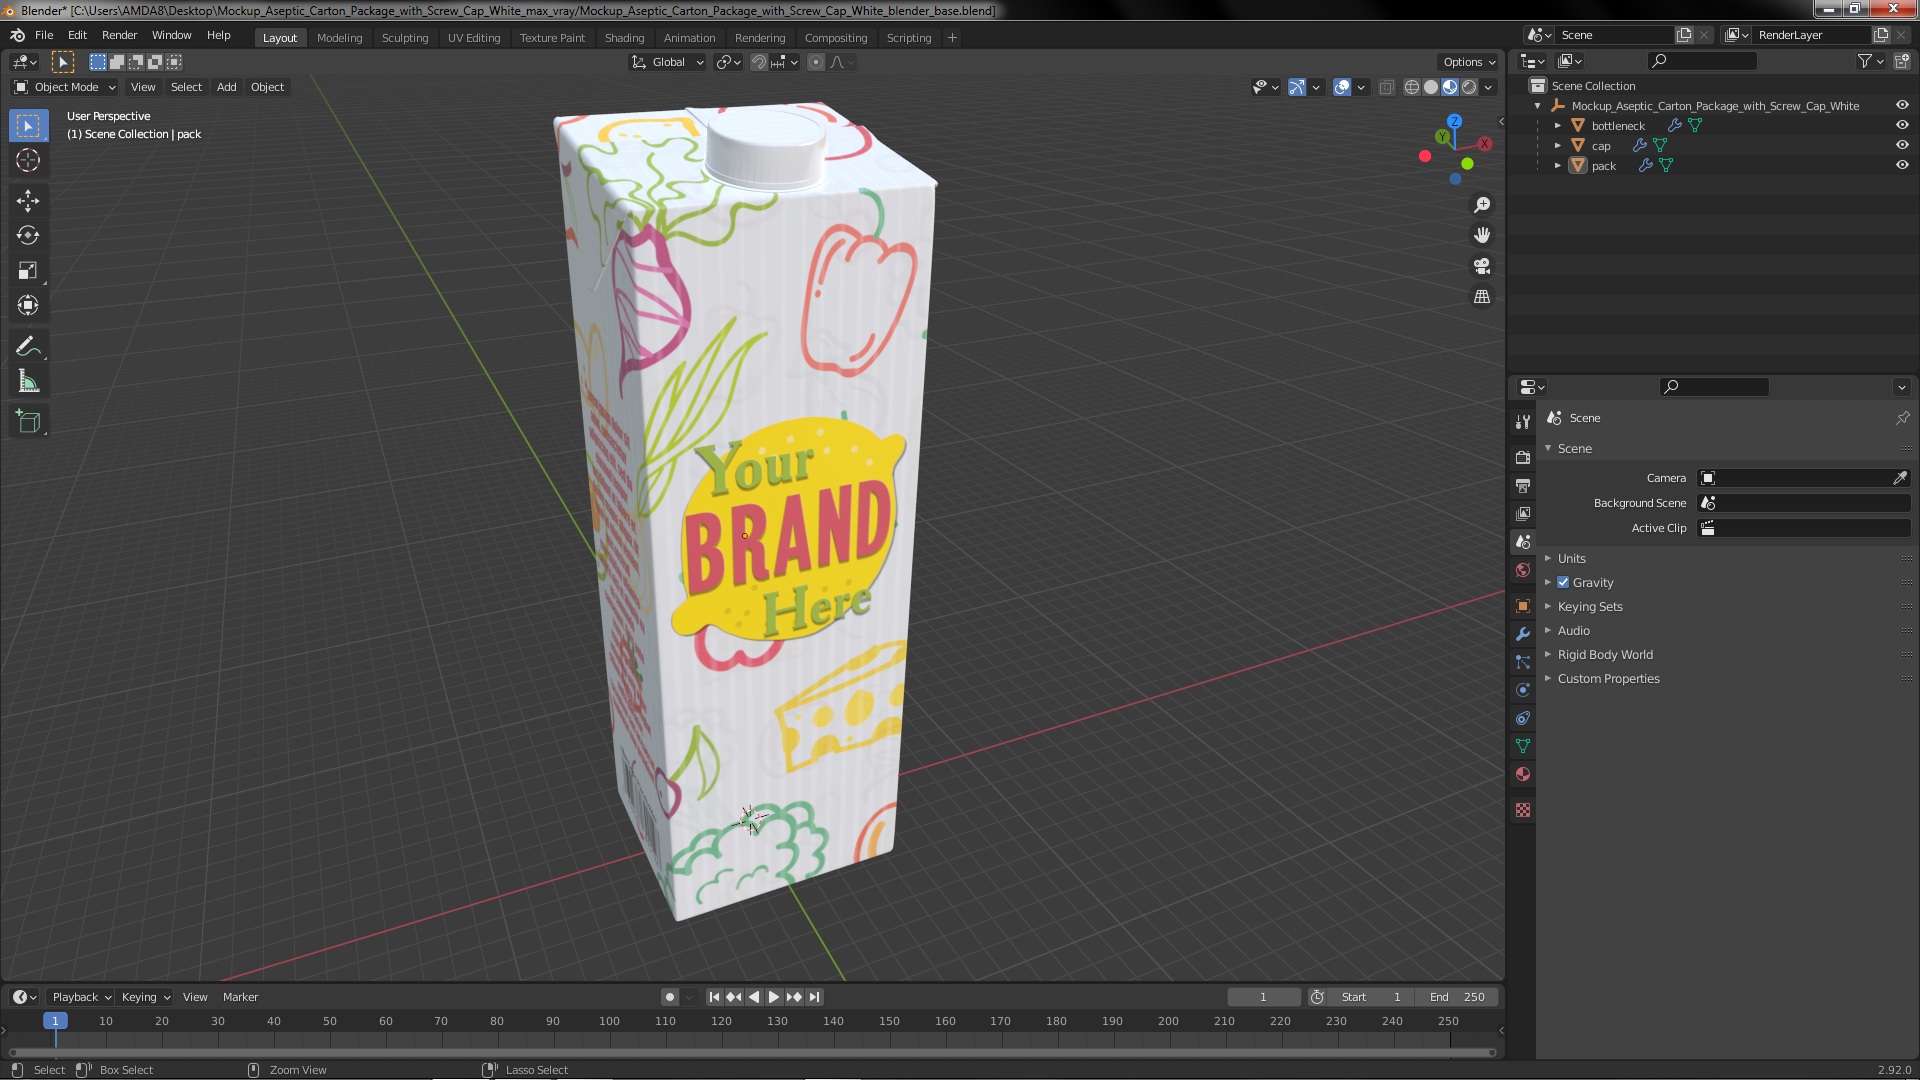This screenshot has width=1920, height=1080.
Task: Hide the bottleneck object in outliner
Action: pos(1902,125)
